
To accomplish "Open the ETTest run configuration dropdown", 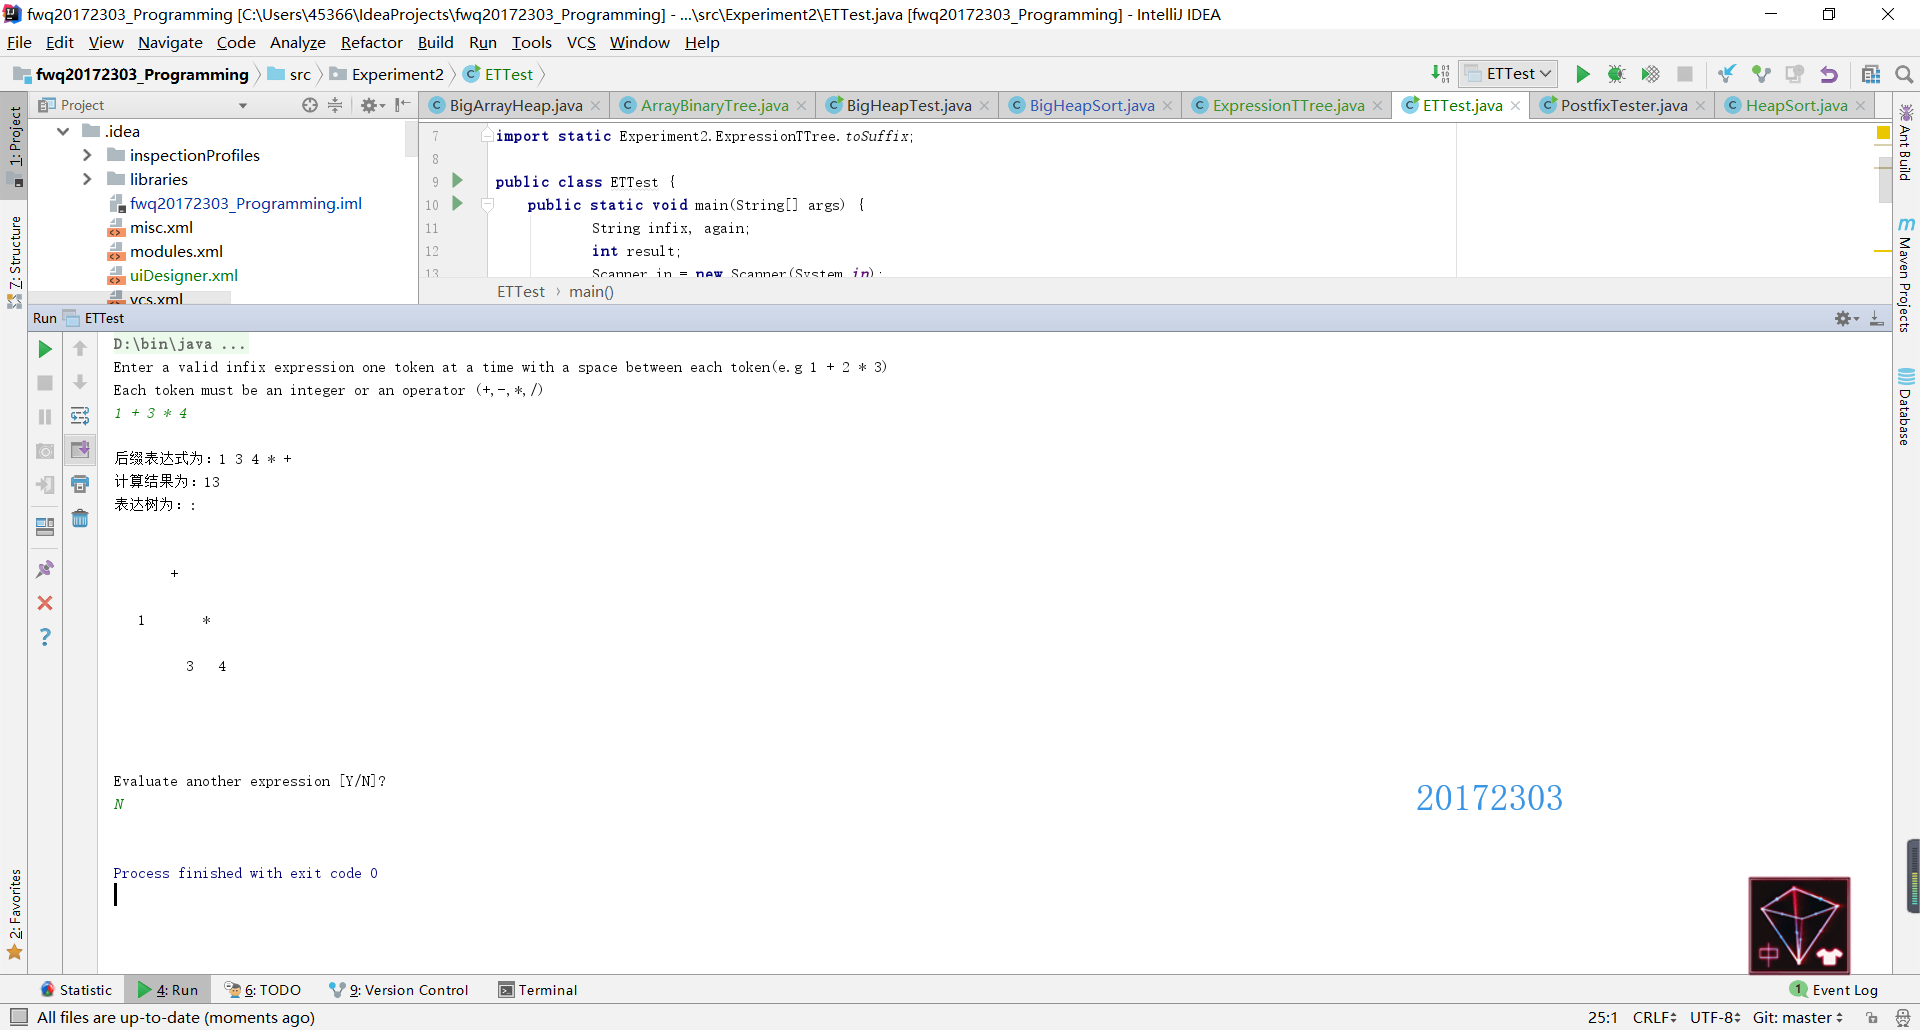I will 1508,74.
